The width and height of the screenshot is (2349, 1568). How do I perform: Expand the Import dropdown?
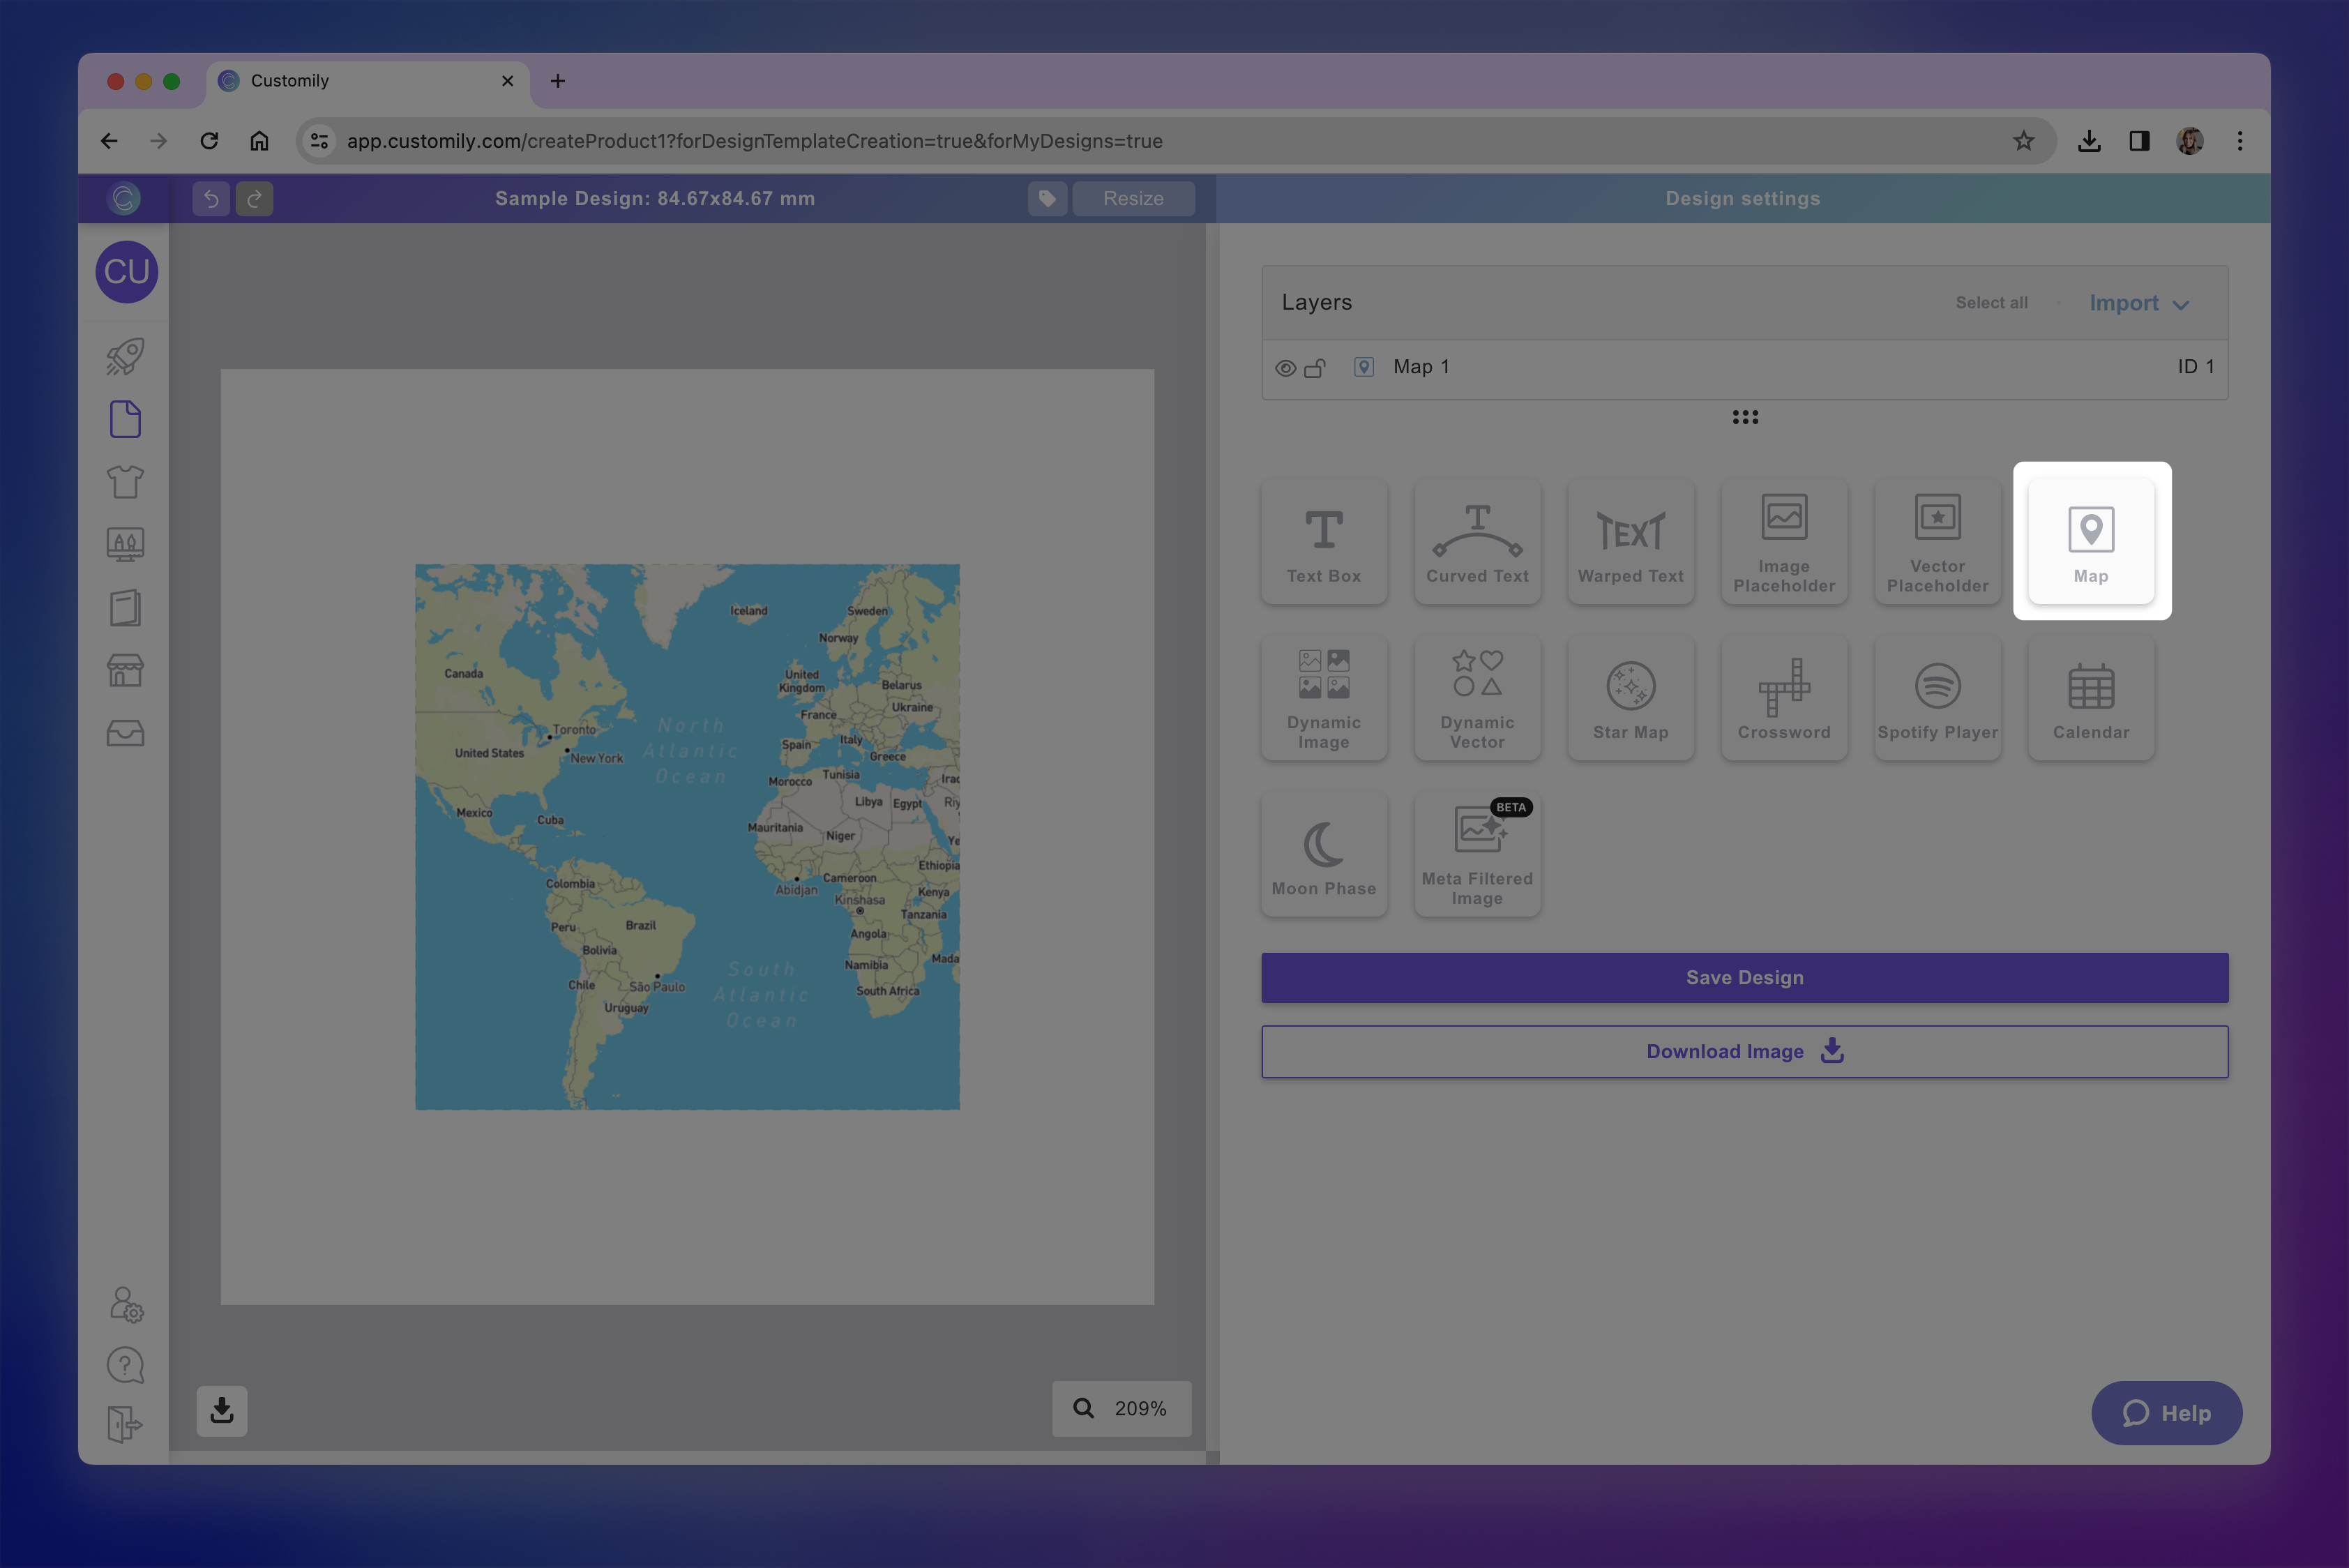pos(2138,302)
